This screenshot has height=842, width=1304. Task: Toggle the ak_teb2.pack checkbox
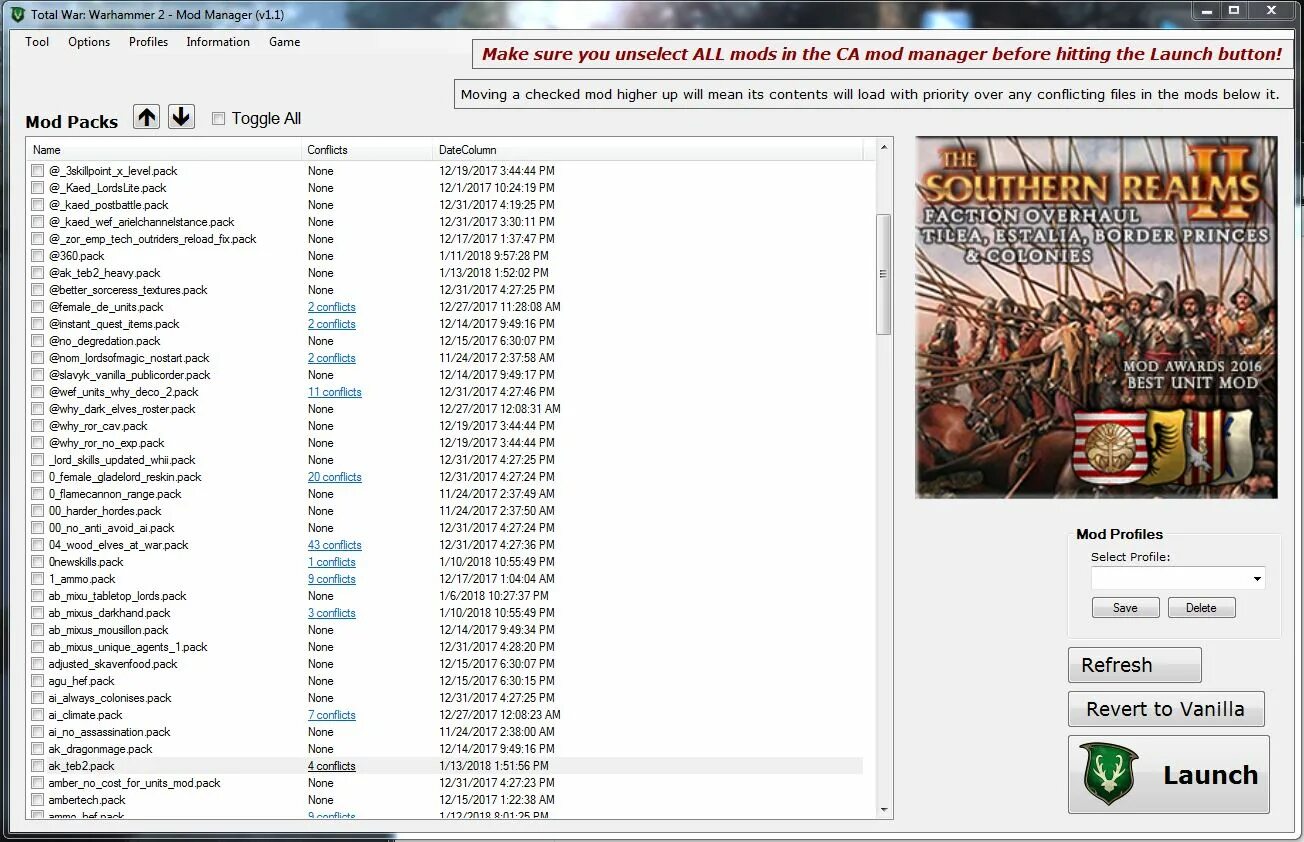click(x=37, y=766)
